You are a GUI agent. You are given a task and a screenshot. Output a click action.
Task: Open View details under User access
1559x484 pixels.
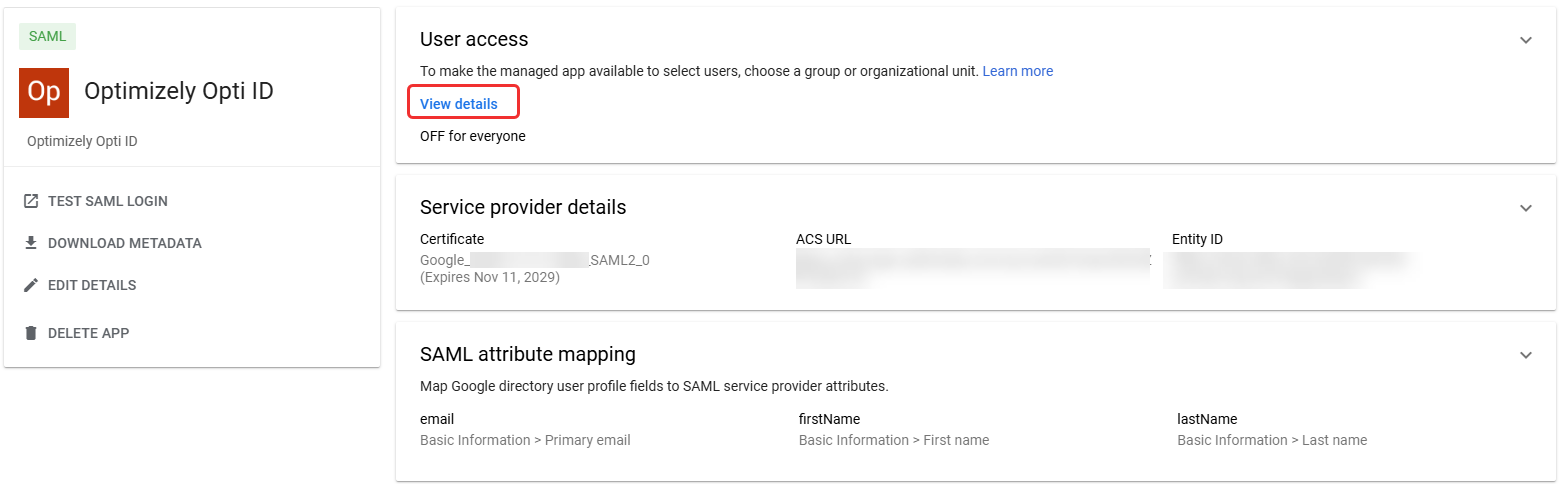459,104
